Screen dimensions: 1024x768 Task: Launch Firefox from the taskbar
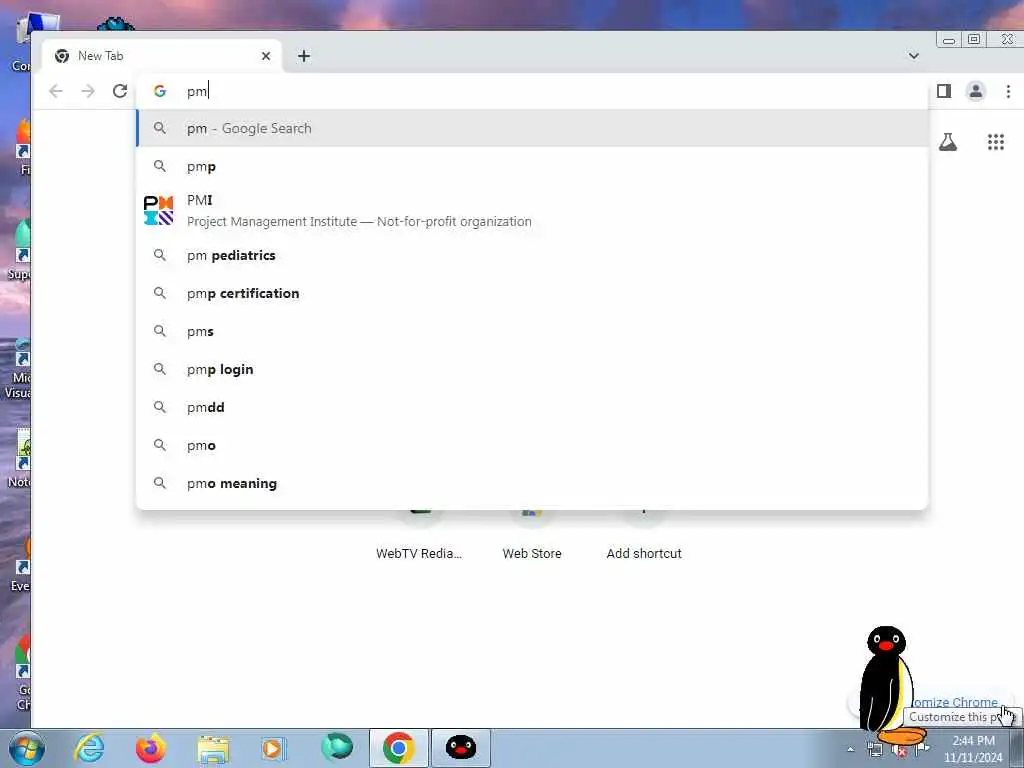point(151,748)
